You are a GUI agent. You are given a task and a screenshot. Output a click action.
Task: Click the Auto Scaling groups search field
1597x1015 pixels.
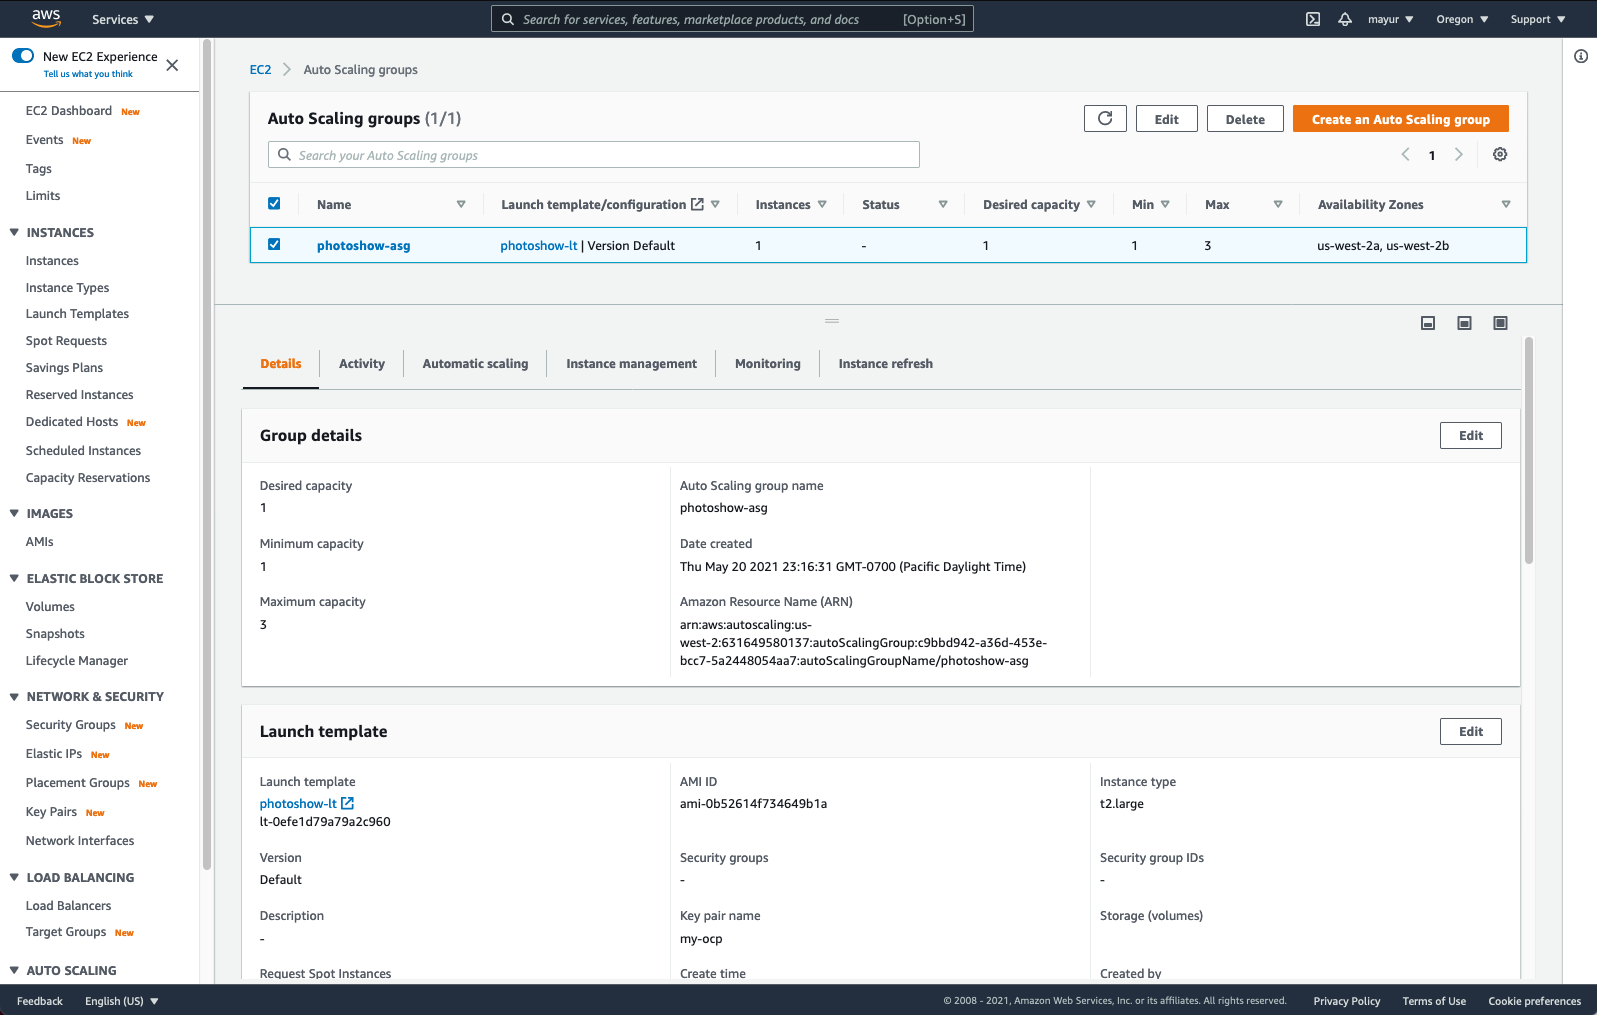pyautogui.click(x=593, y=155)
